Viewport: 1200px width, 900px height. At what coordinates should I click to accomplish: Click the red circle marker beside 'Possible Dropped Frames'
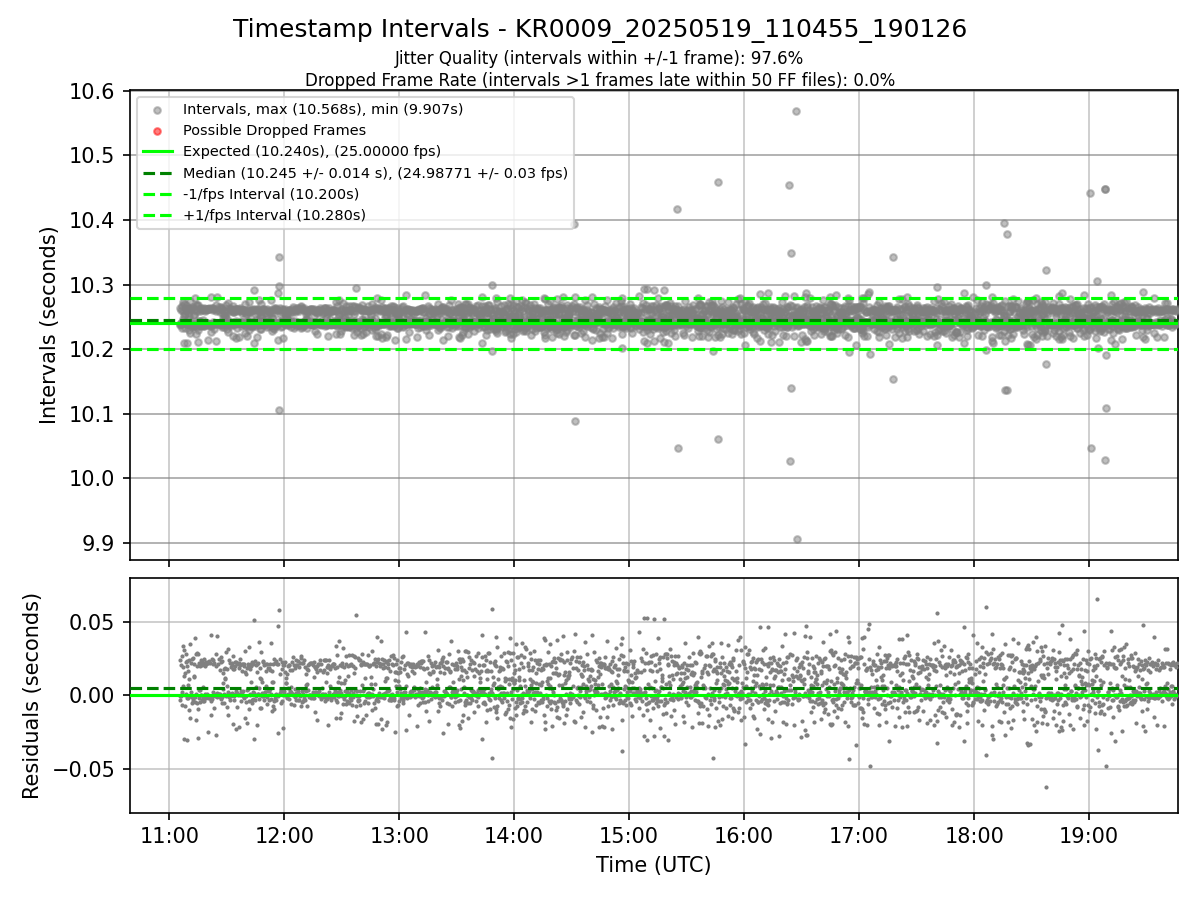pyautogui.click(x=157, y=131)
